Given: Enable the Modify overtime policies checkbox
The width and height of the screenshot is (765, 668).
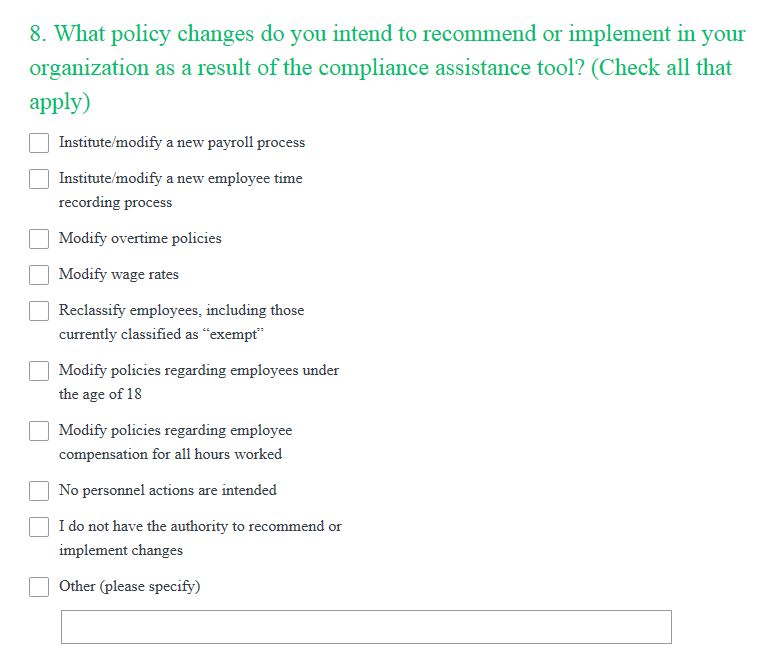Looking at the screenshot, I should click(39, 239).
